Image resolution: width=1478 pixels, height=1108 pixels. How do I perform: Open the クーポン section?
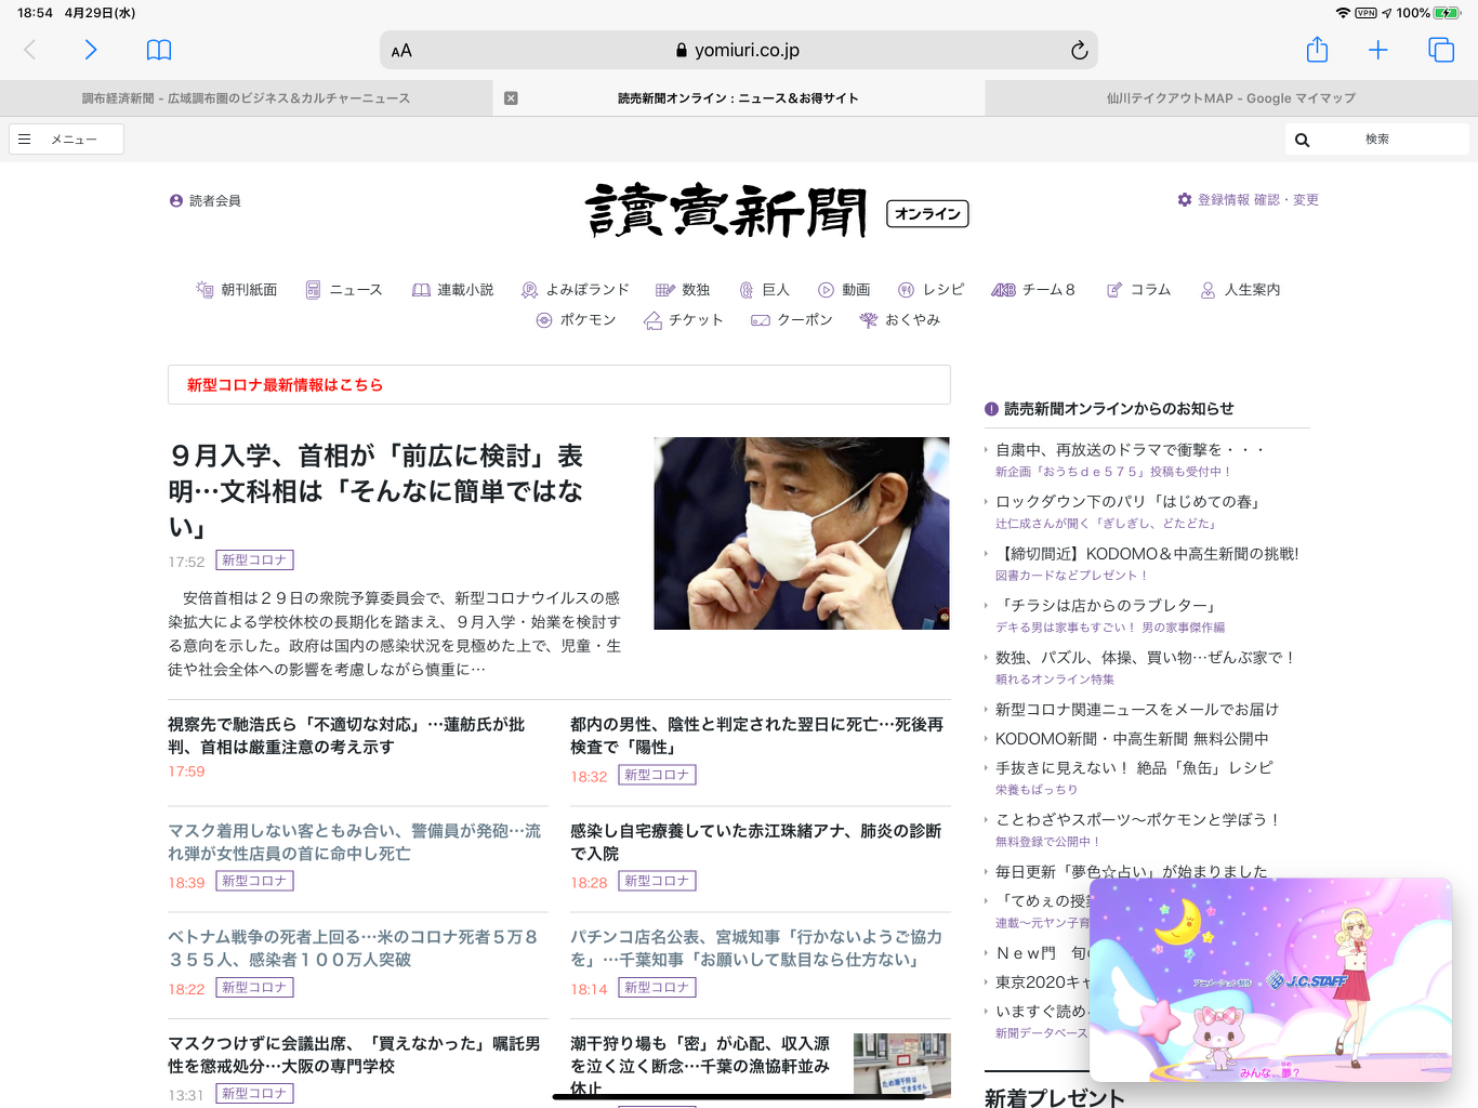point(792,320)
